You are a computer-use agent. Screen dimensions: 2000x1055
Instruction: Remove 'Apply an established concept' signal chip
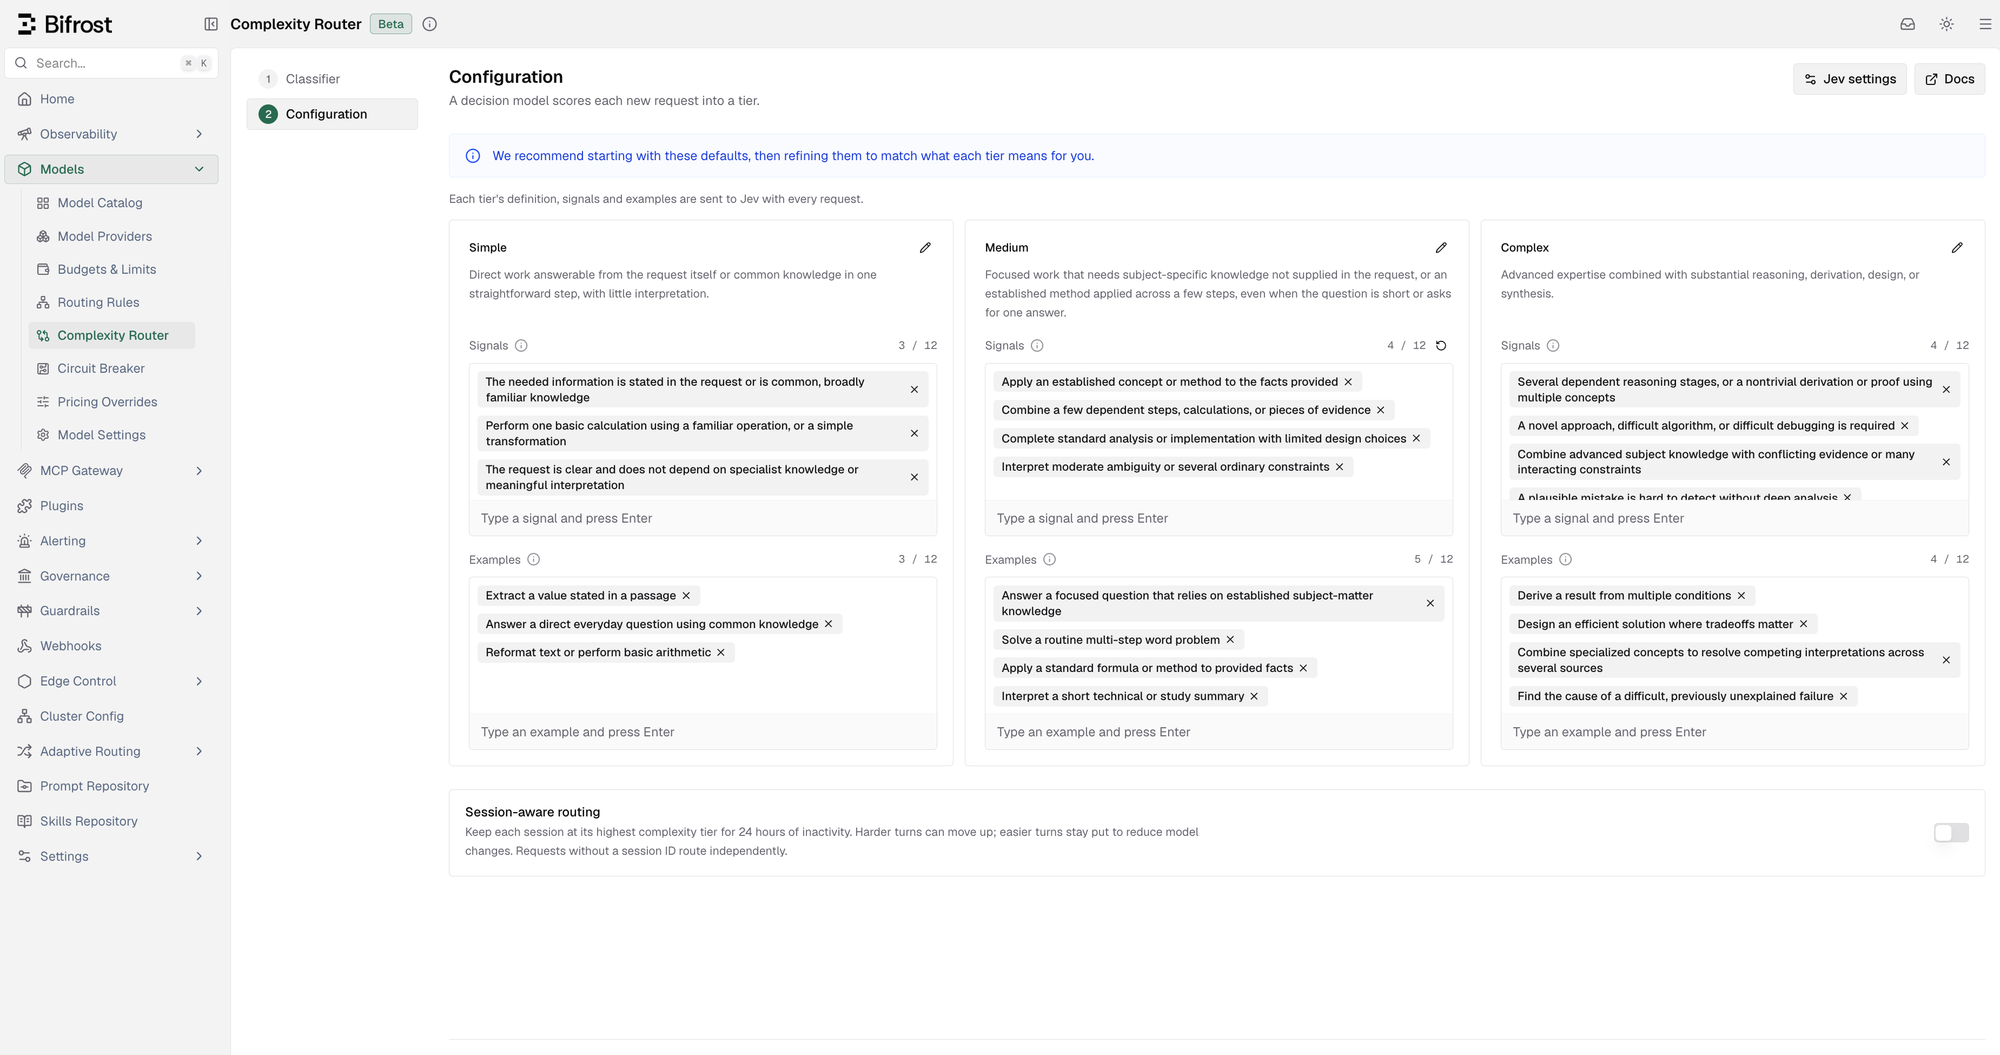pos(1348,382)
